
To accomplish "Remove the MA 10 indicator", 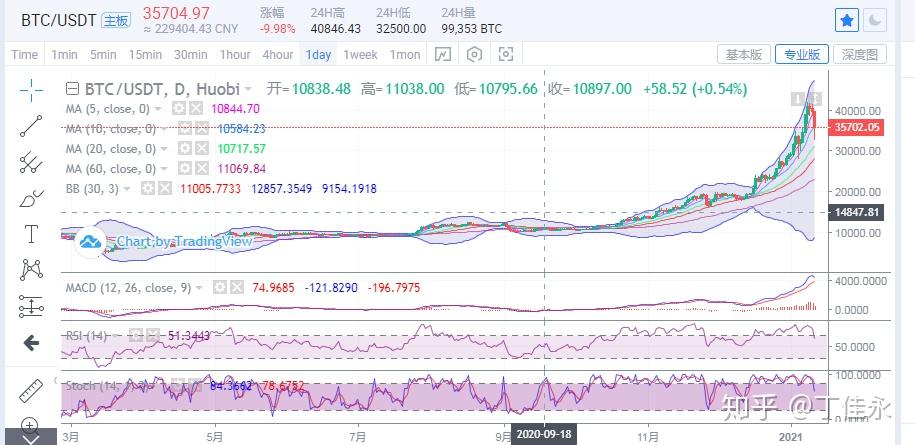I will [x=201, y=128].
